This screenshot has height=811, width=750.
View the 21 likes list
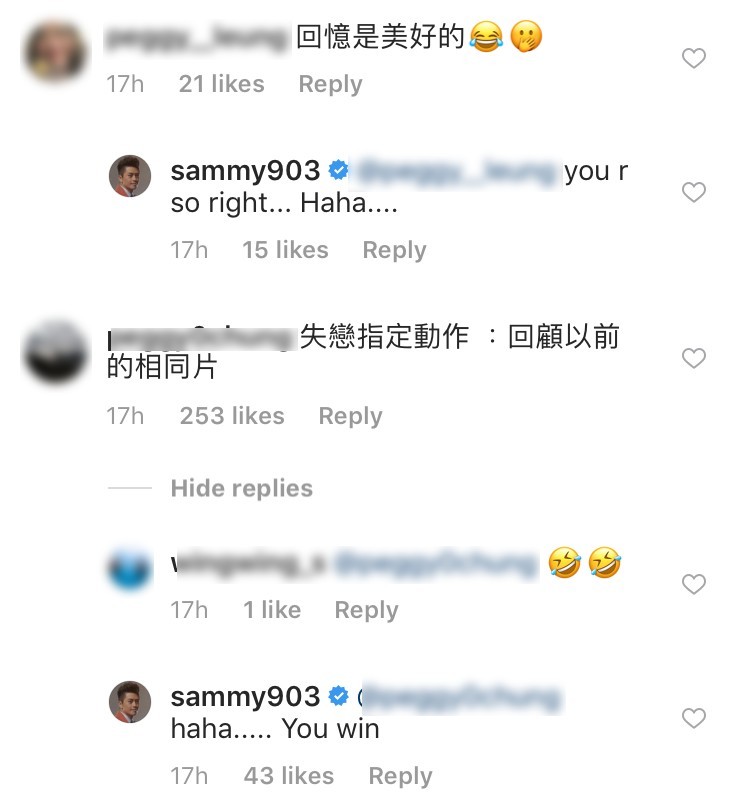221,84
